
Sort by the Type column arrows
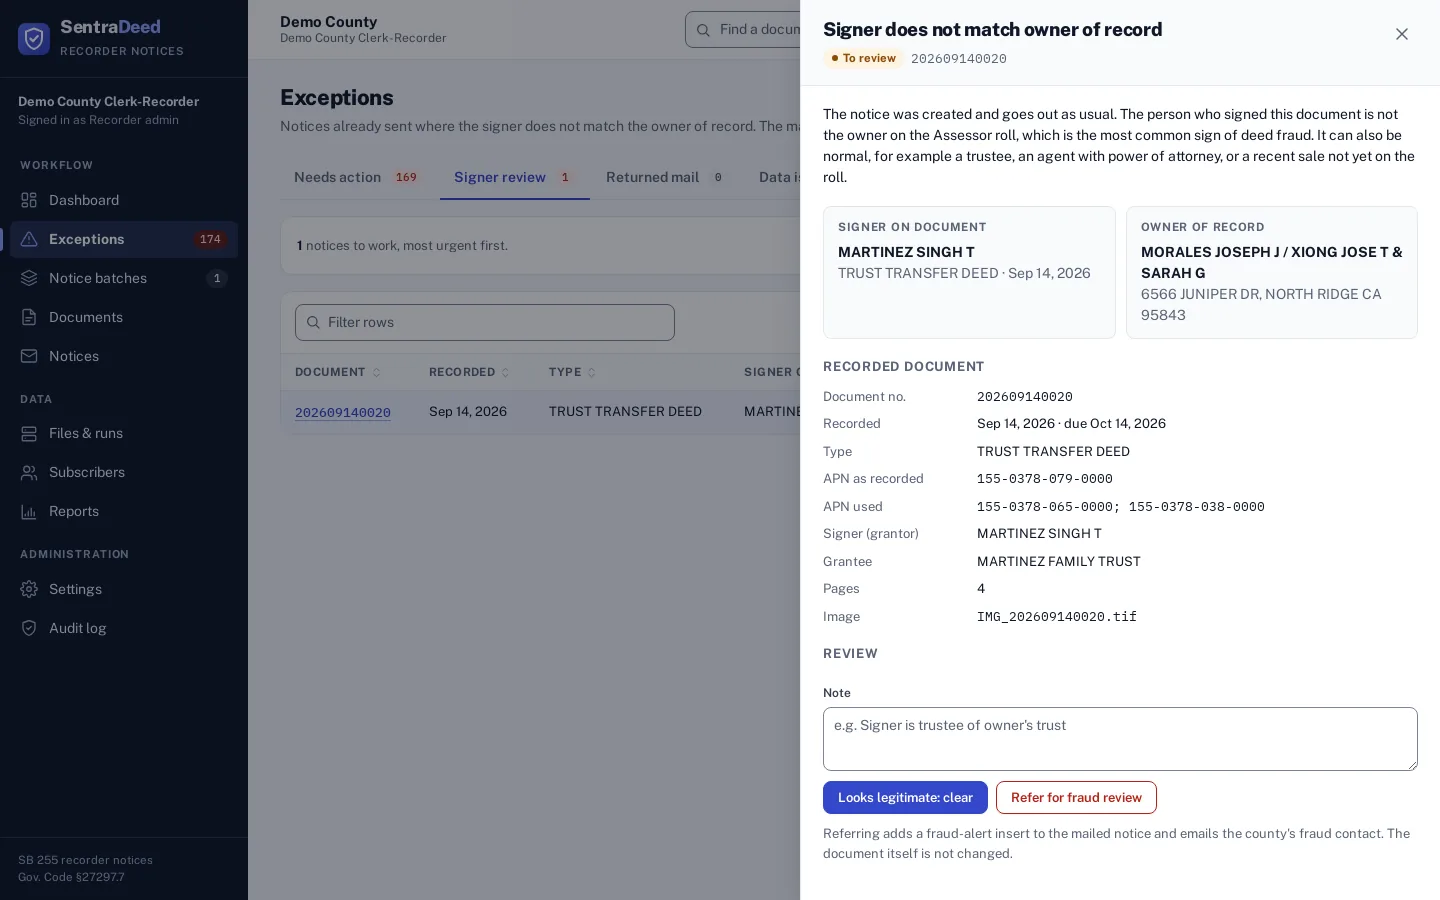(x=591, y=372)
